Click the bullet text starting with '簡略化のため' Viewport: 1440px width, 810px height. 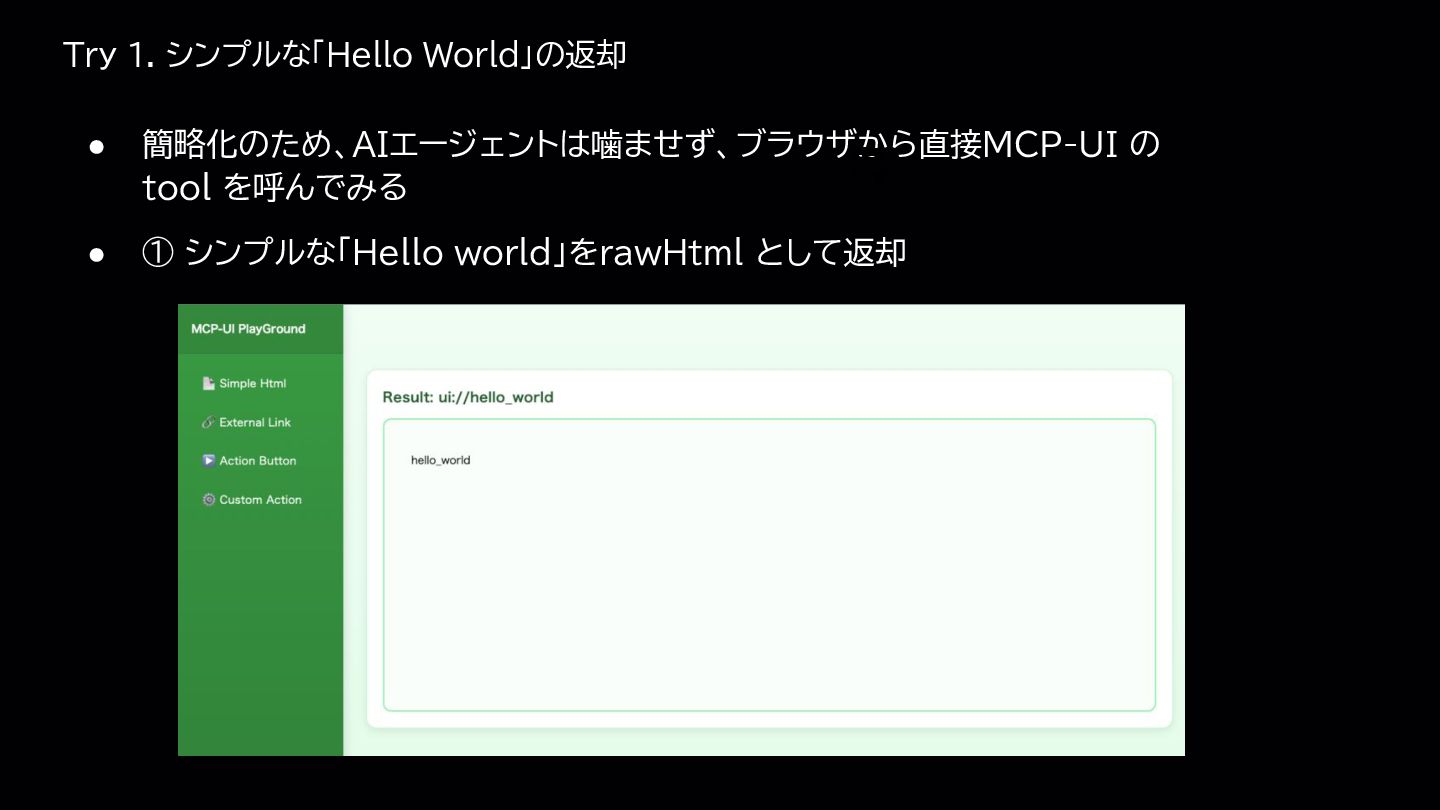coord(651,165)
